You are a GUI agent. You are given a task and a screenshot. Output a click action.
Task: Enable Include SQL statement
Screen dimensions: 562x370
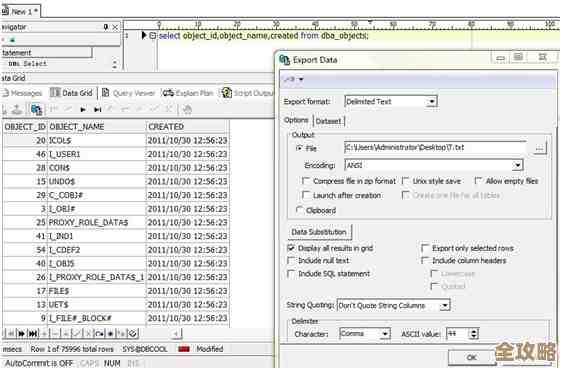point(291,274)
